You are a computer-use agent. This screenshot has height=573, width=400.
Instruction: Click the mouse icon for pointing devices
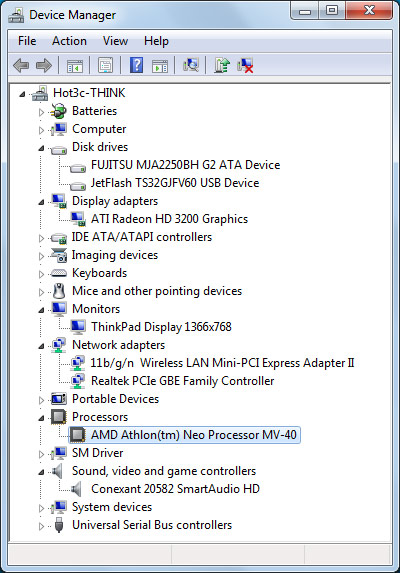[x=59, y=291]
